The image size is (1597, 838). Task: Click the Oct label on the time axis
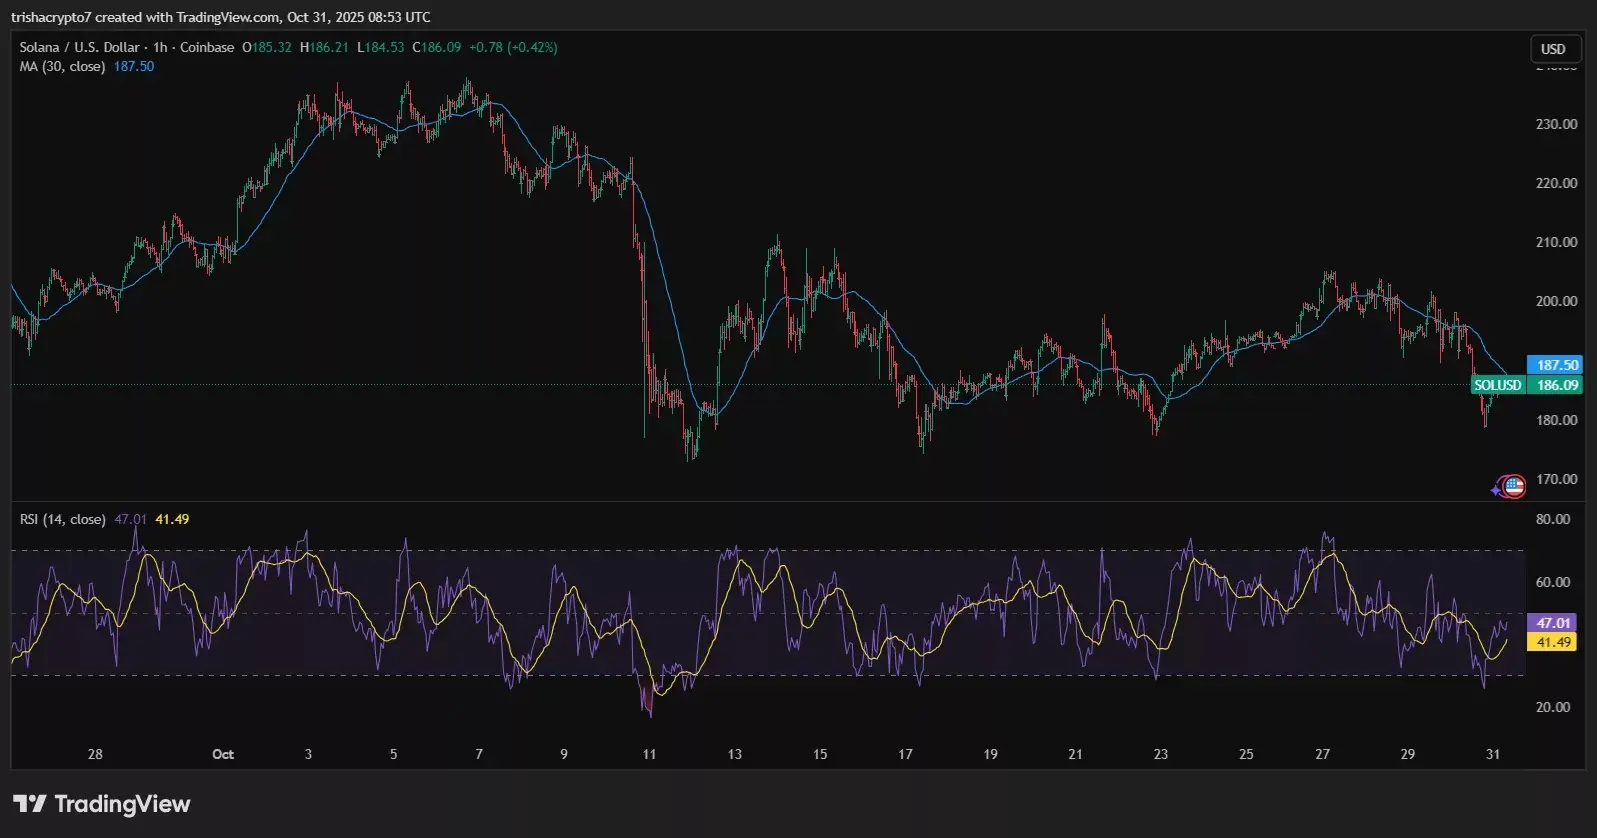[x=223, y=754]
